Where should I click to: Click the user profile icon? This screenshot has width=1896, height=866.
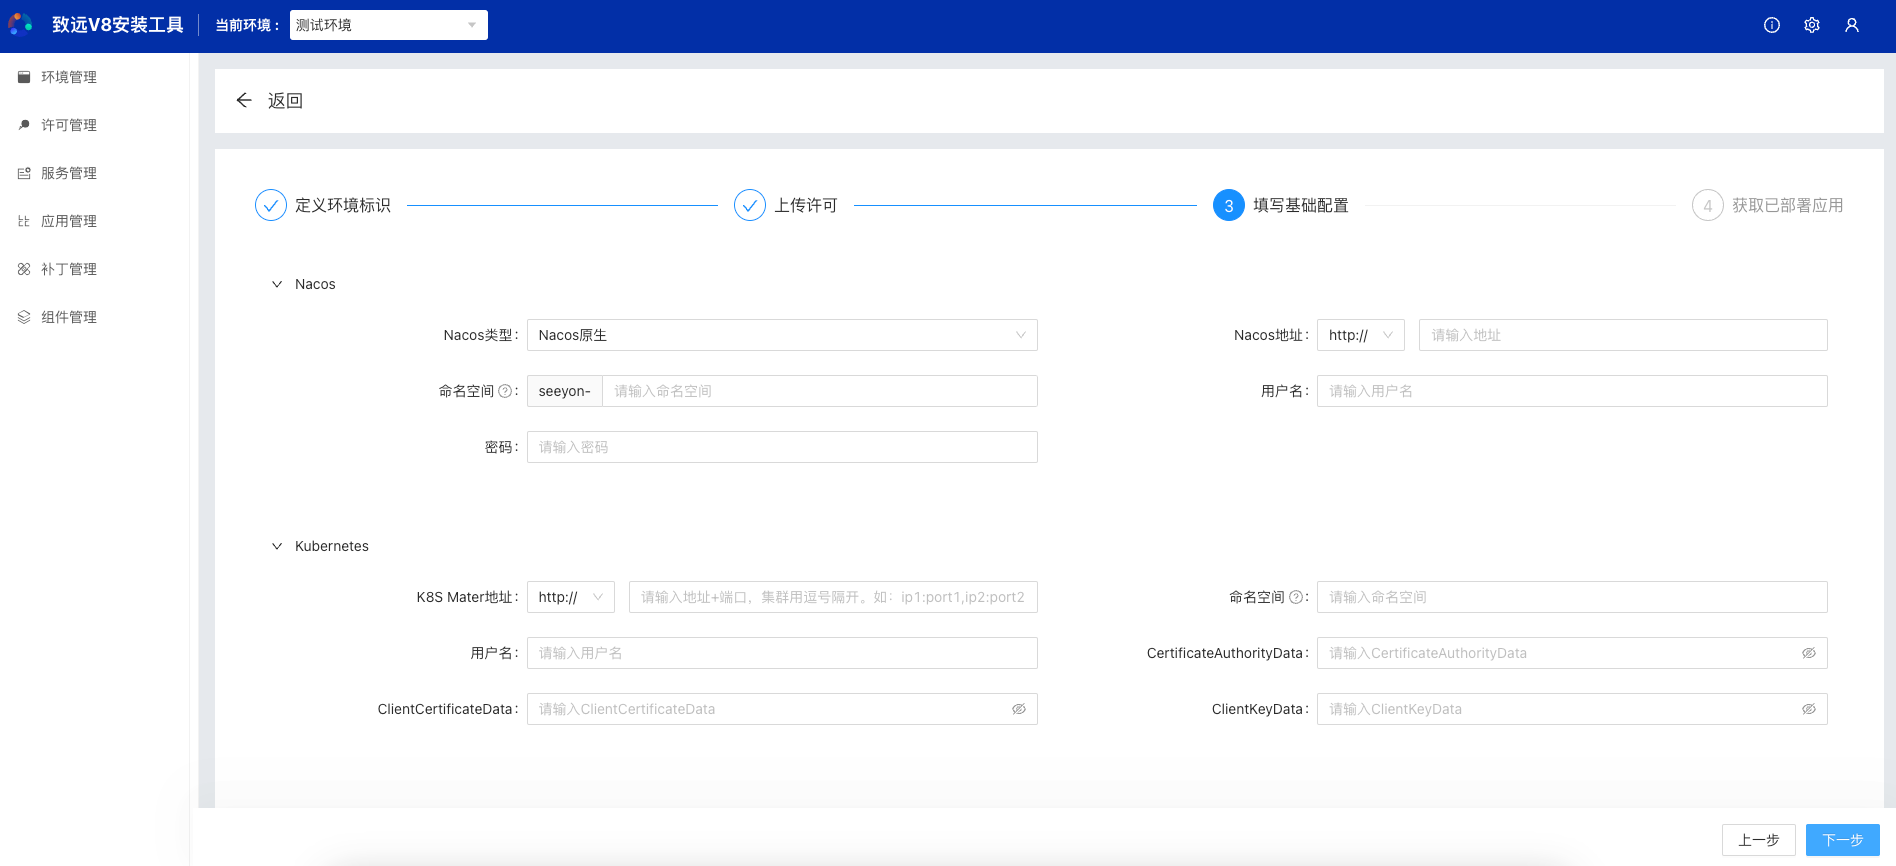click(1851, 25)
